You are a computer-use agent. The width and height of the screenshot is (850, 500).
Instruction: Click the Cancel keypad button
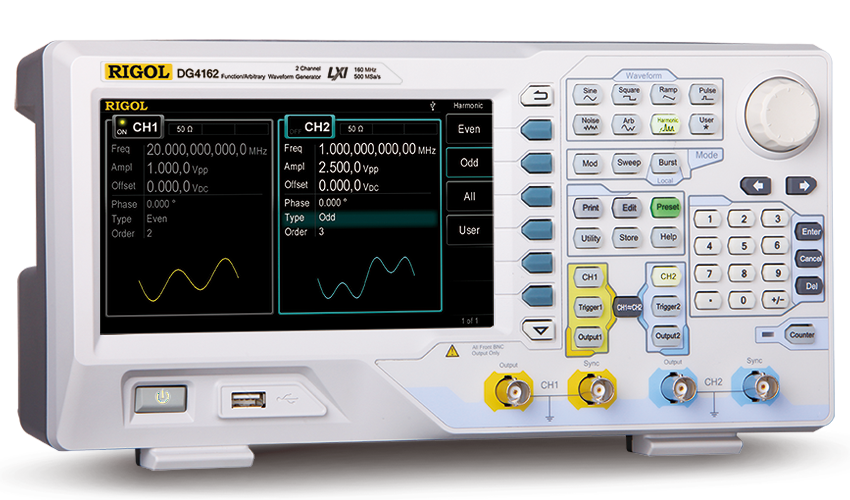[x=810, y=259]
